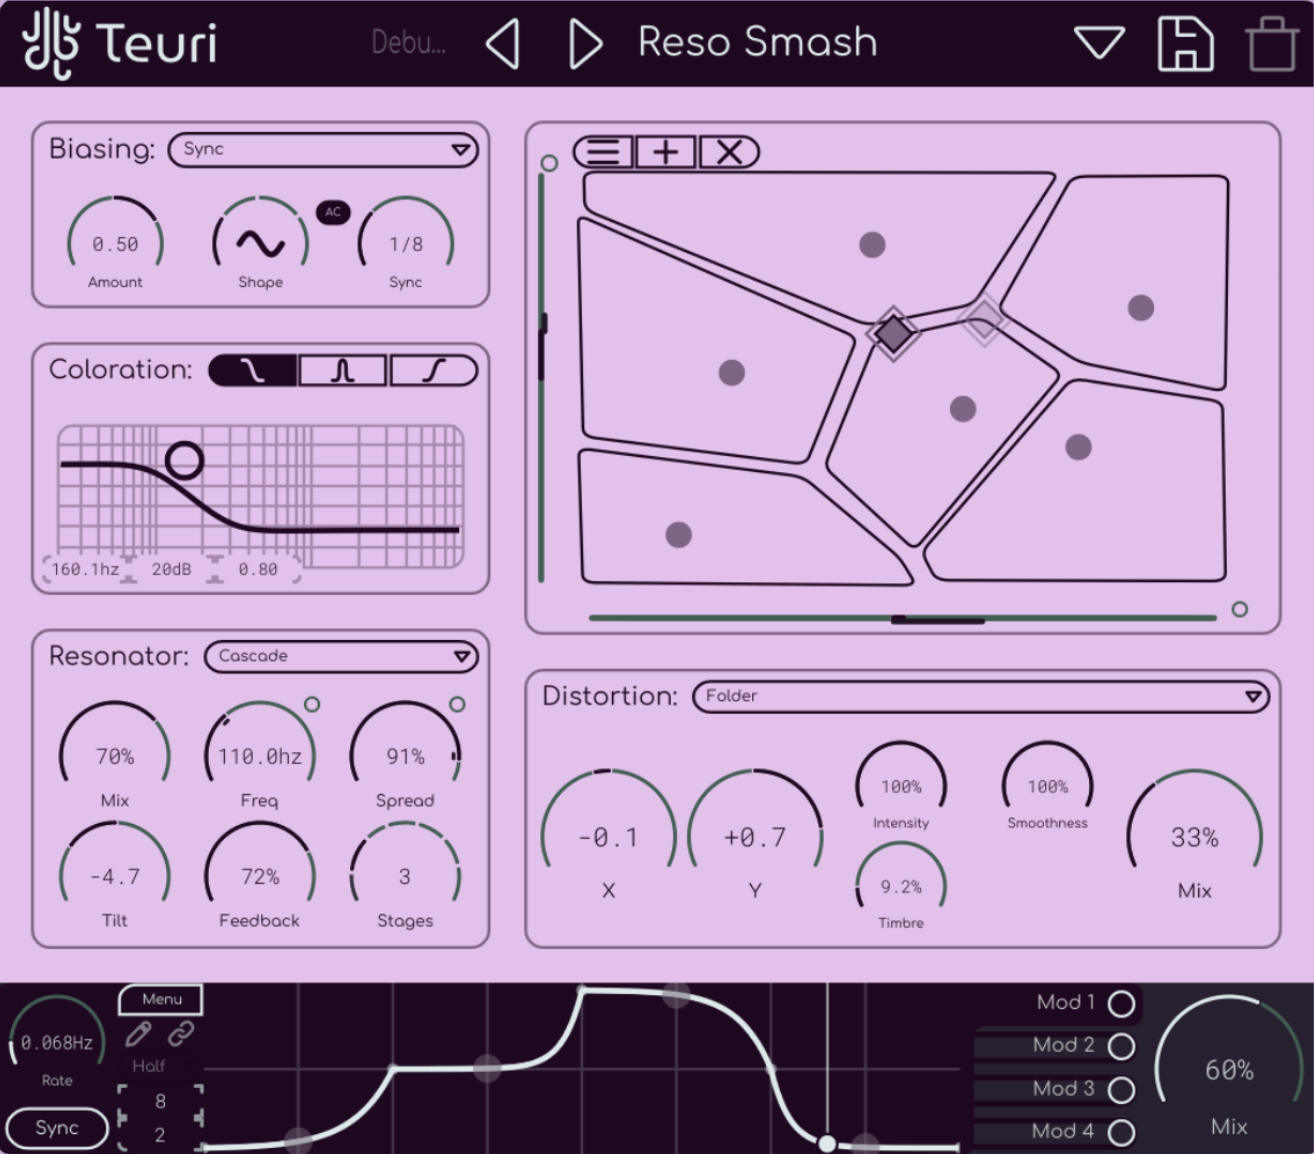Viewport: 1314px width, 1154px height.
Task: Toggle the chain link icon
Action: pos(181,1034)
